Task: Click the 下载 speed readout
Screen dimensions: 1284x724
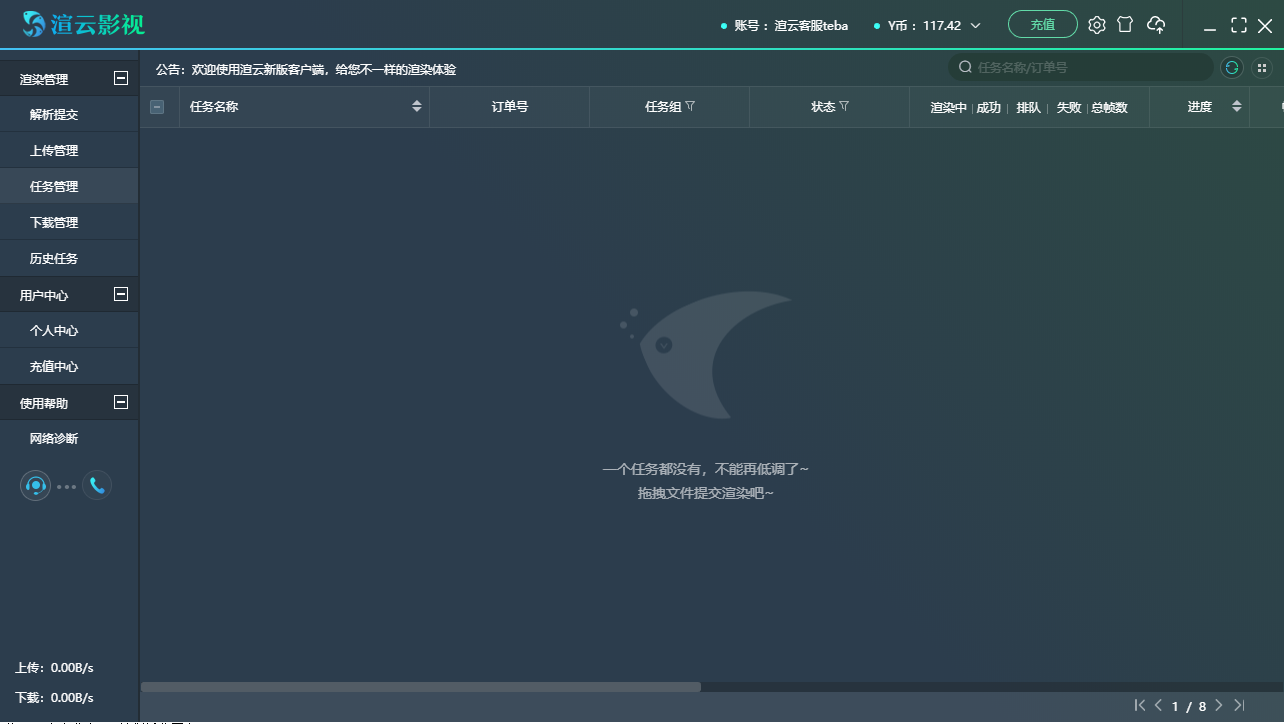Action: 54,698
